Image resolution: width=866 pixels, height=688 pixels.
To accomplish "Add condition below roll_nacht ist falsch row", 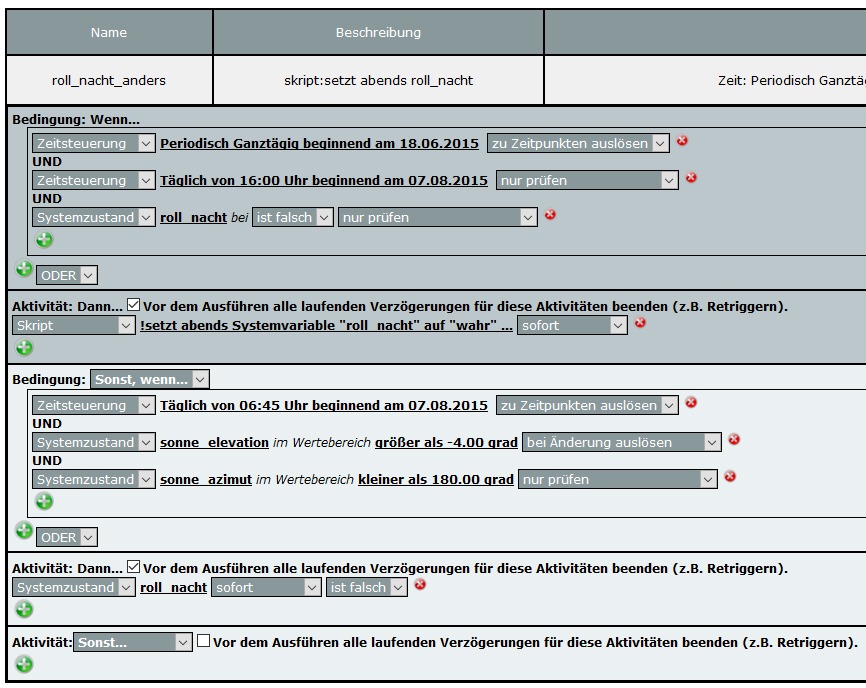I will pyautogui.click(x=44, y=240).
